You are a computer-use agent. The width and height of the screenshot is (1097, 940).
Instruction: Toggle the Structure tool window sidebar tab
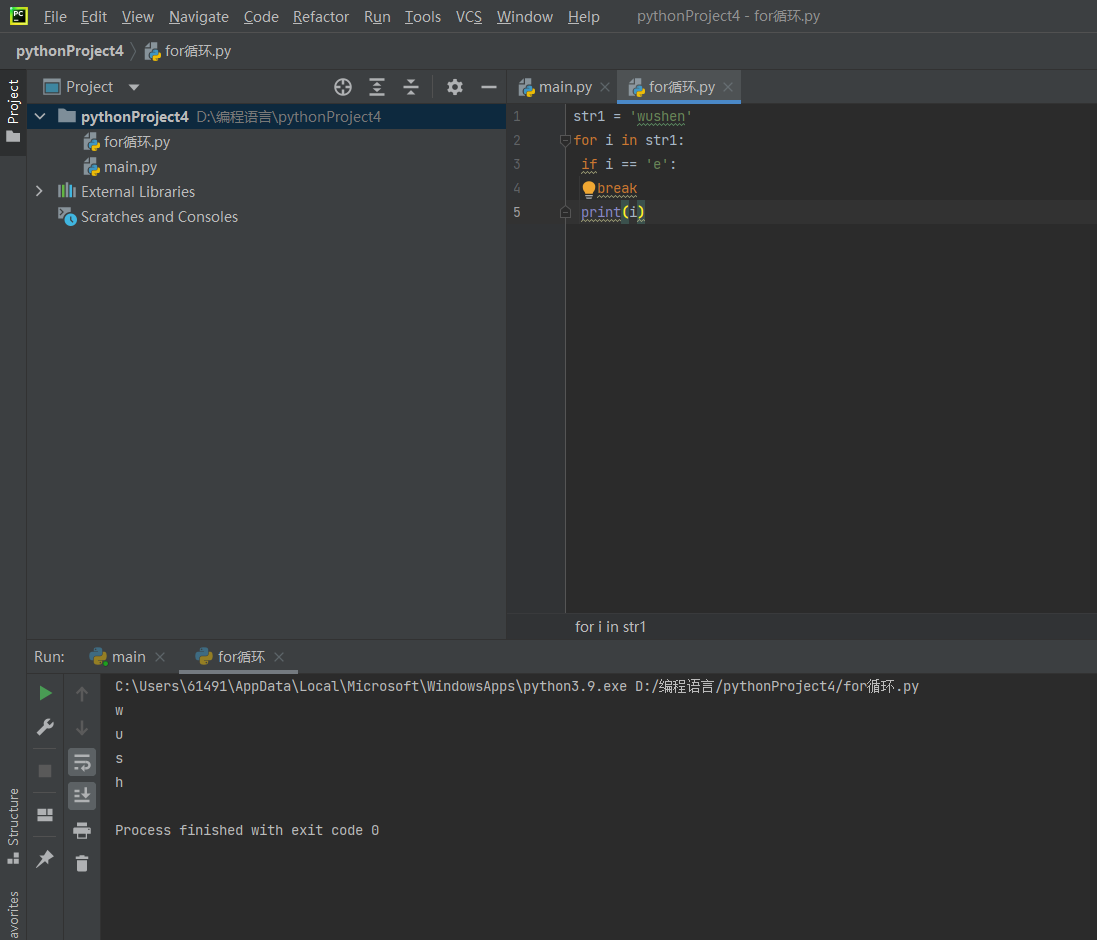[x=13, y=825]
